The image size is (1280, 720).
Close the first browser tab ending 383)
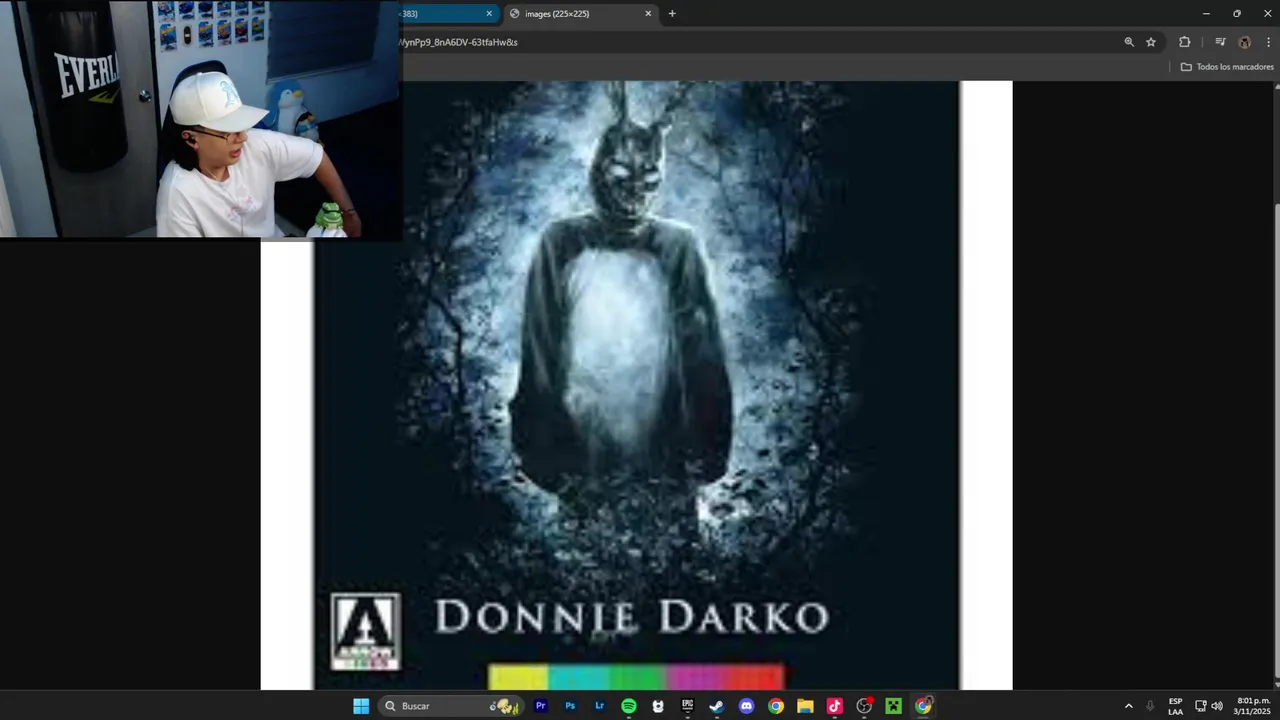tap(489, 14)
